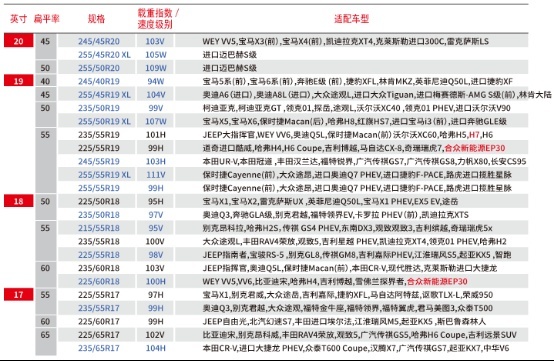
Task: Click the 规格 column header
Action: [96, 19]
